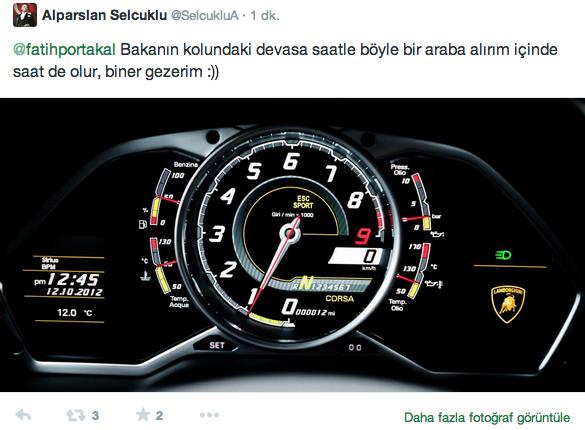The height and width of the screenshot is (430, 585).
Task: Click the favorite count number 2
Action: [x=159, y=415]
